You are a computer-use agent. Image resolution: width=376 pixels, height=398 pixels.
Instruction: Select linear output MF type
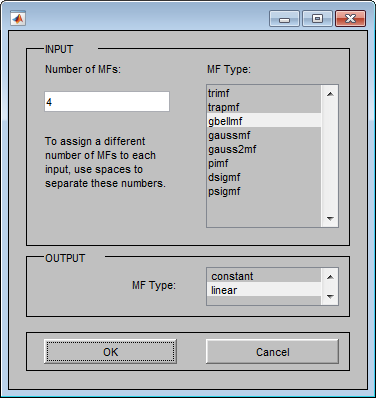(x=264, y=290)
